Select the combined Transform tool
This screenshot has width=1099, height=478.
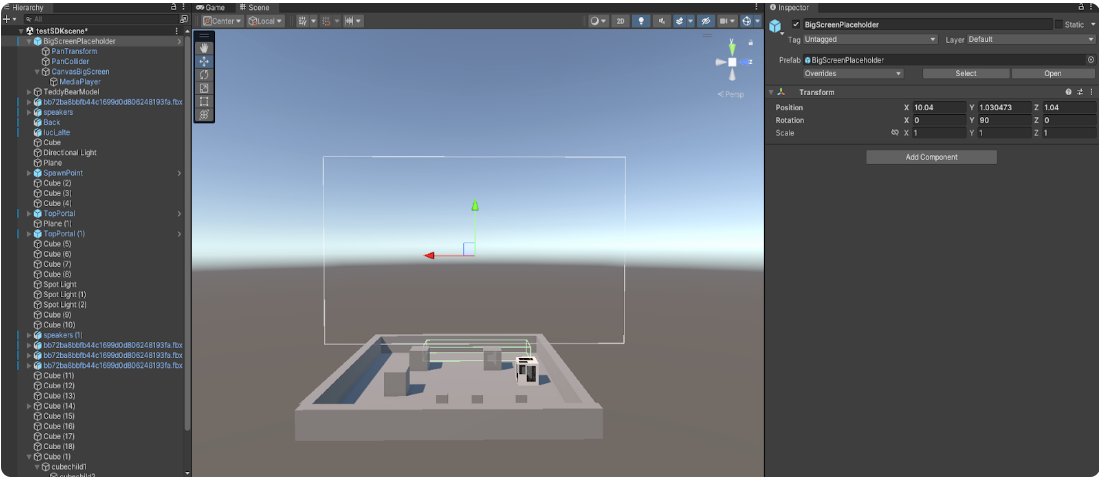point(204,115)
